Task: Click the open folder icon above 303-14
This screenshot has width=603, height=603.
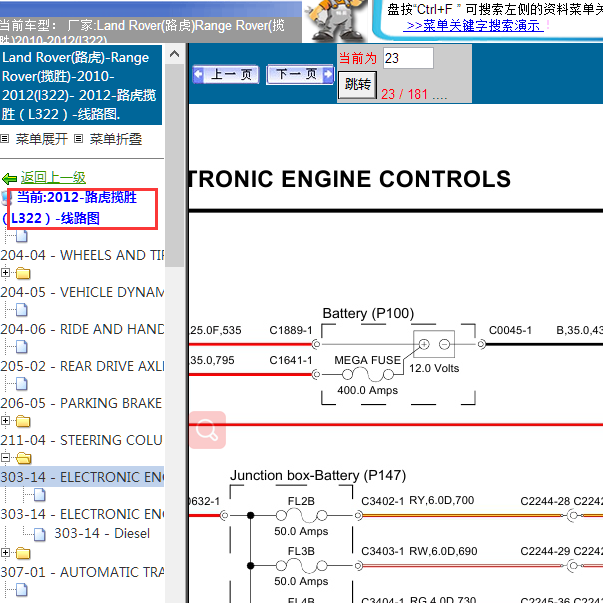Action: (23, 458)
